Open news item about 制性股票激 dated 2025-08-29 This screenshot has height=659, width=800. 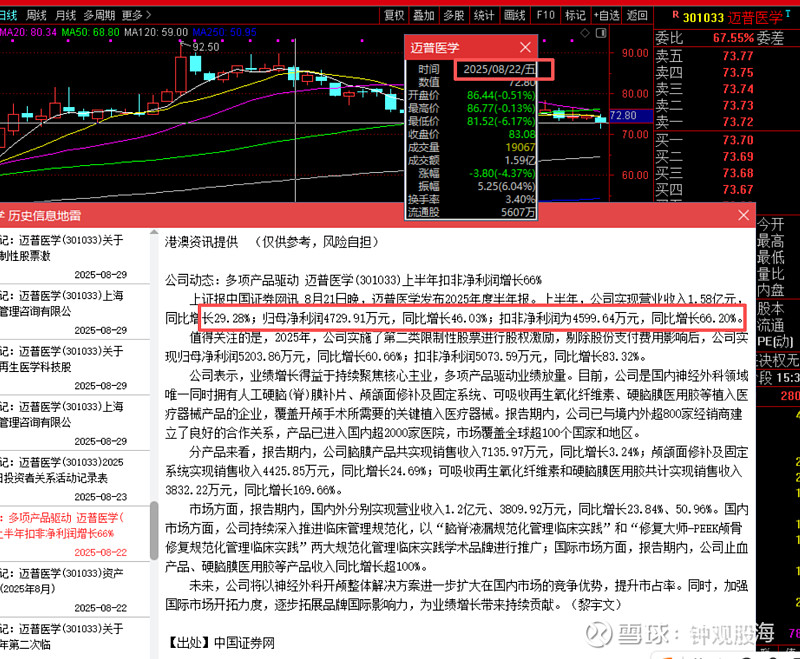(x=74, y=256)
